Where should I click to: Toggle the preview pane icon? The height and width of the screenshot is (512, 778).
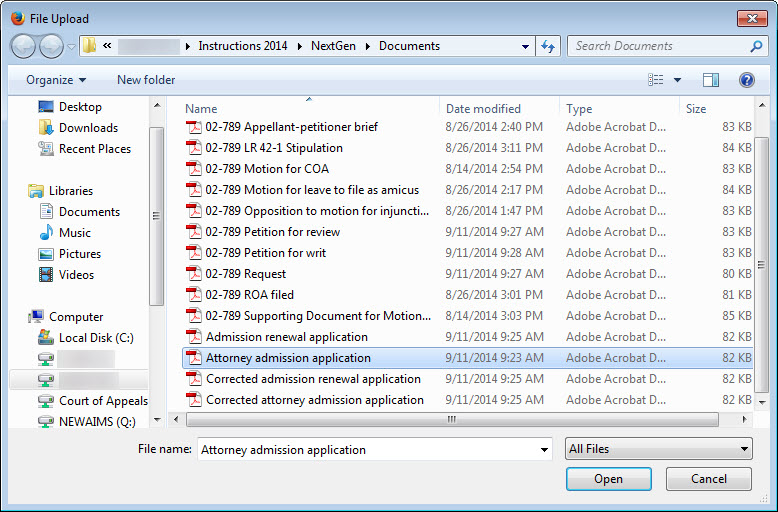coord(711,80)
